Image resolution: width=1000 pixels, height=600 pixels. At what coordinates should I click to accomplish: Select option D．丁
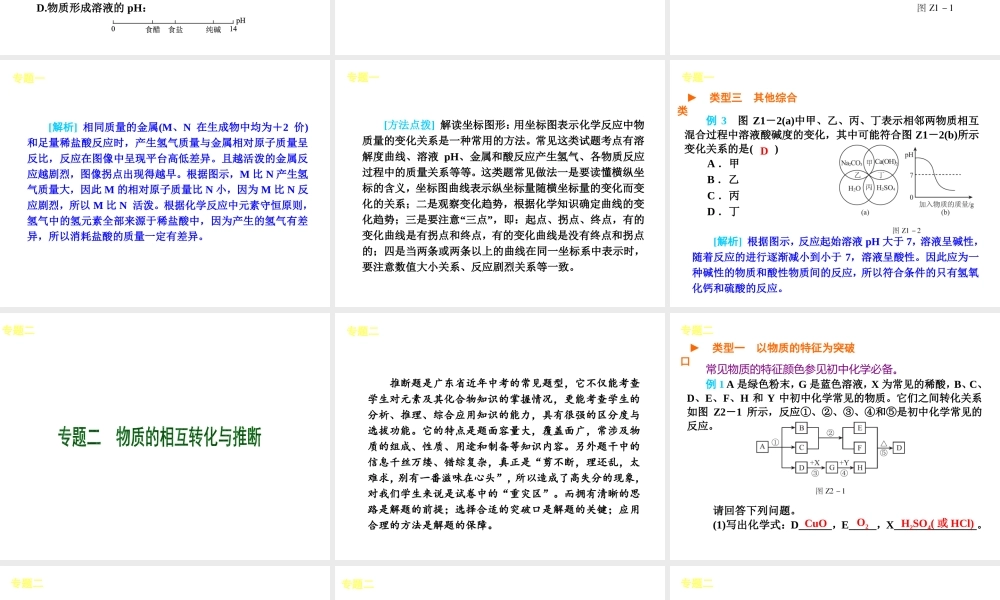coord(723,212)
